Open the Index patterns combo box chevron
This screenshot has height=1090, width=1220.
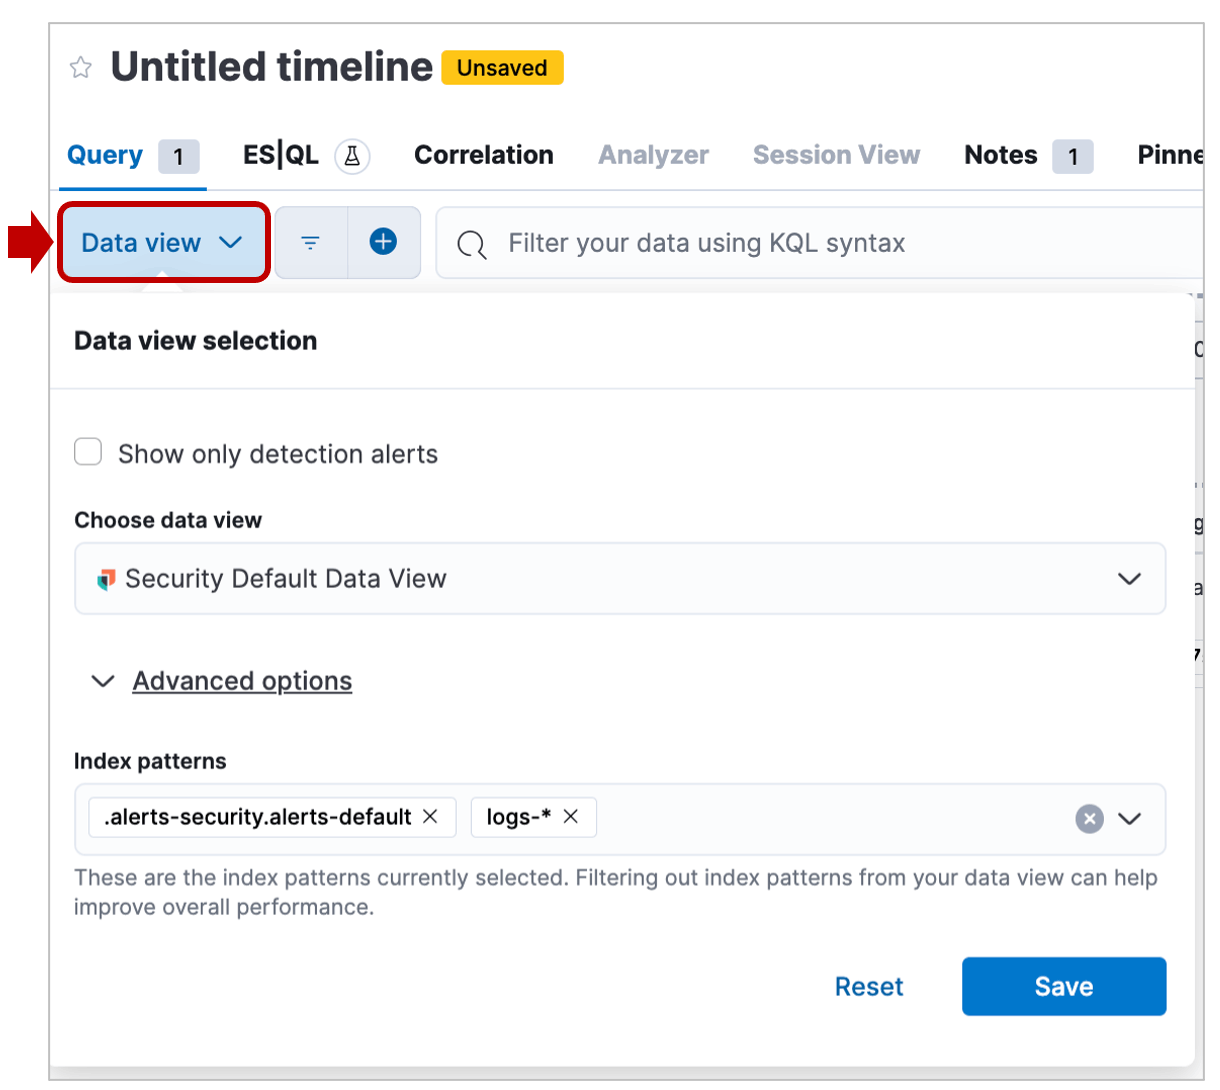[x=1130, y=819]
